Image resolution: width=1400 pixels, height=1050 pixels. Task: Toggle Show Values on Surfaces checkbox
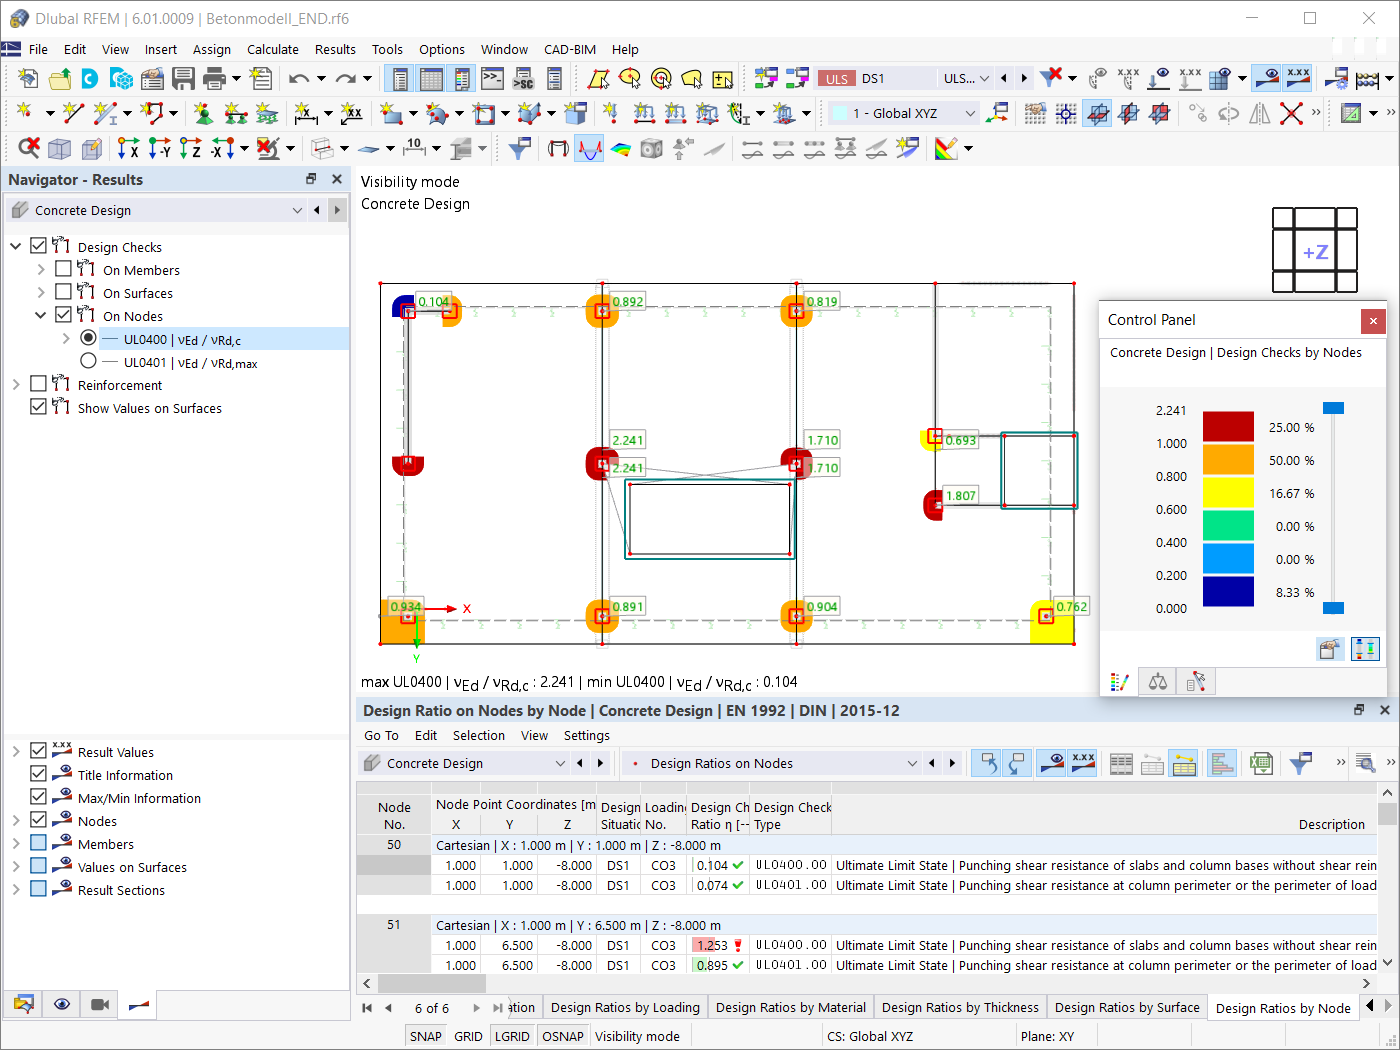[x=38, y=407]
